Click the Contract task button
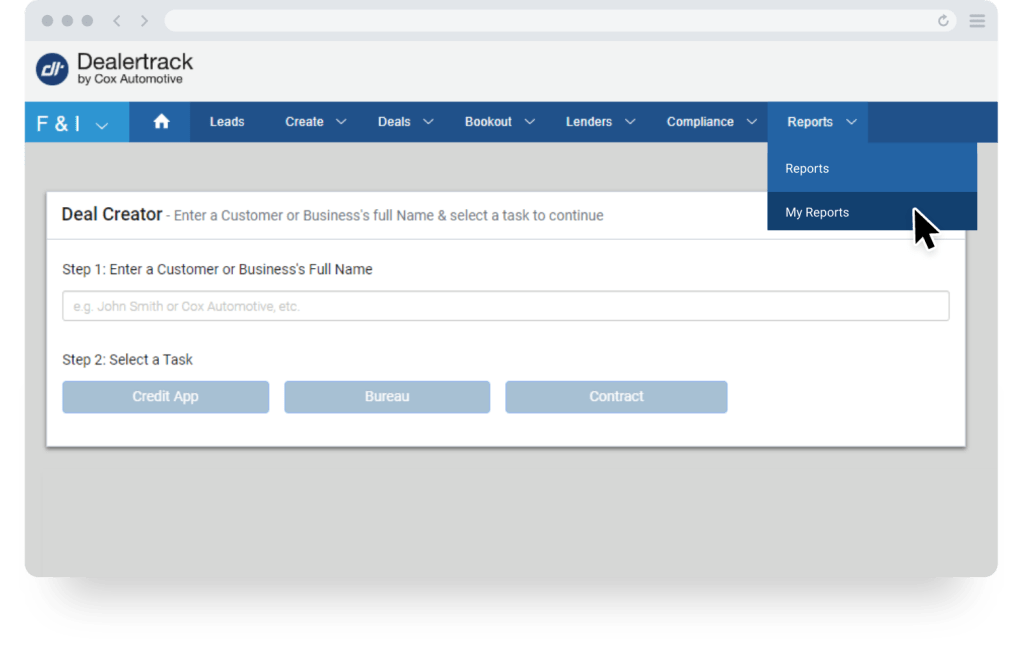This screenshot has height=658, width=1023. (x=616, y=396)
